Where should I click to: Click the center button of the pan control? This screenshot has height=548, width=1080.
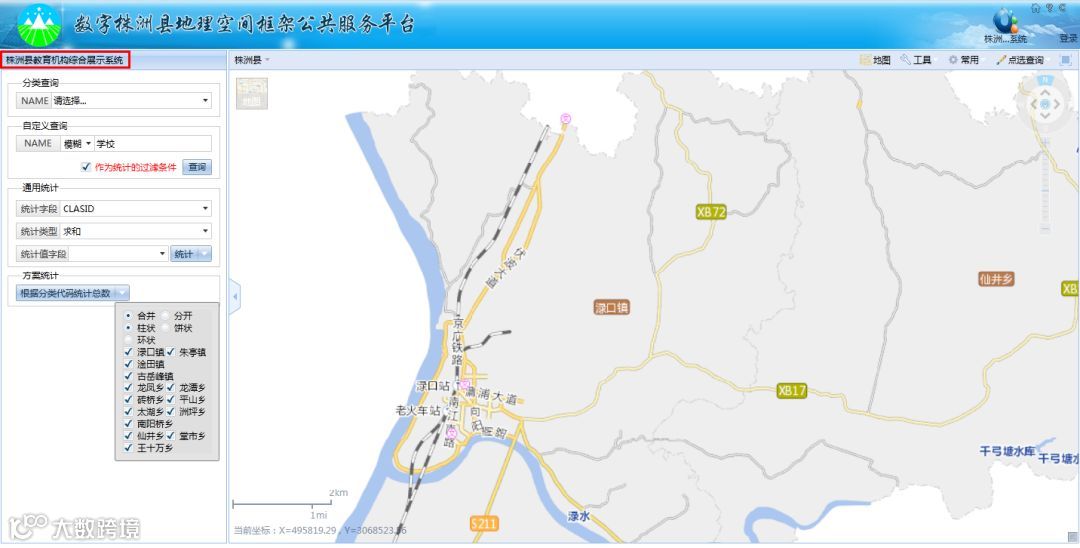point(1045,104)
